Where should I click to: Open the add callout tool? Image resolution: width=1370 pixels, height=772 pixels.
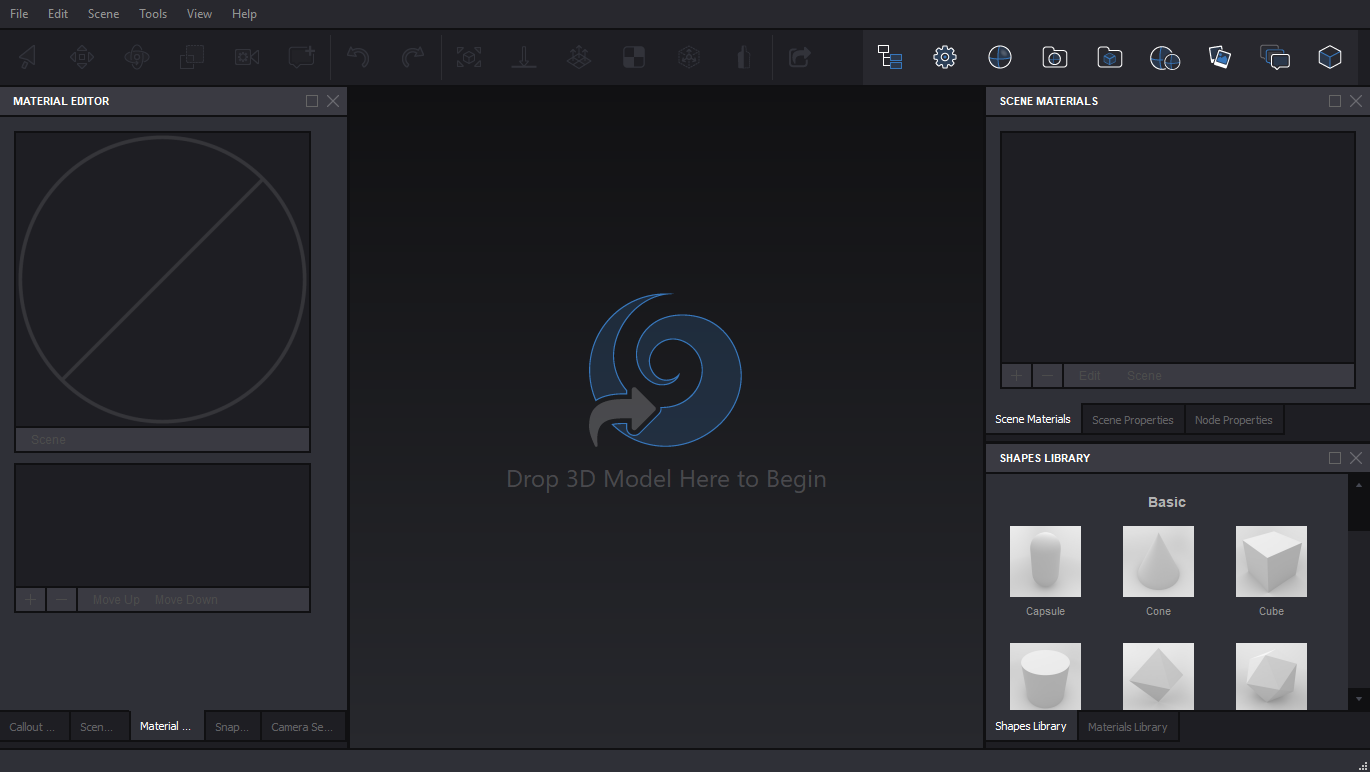[301, 57]
